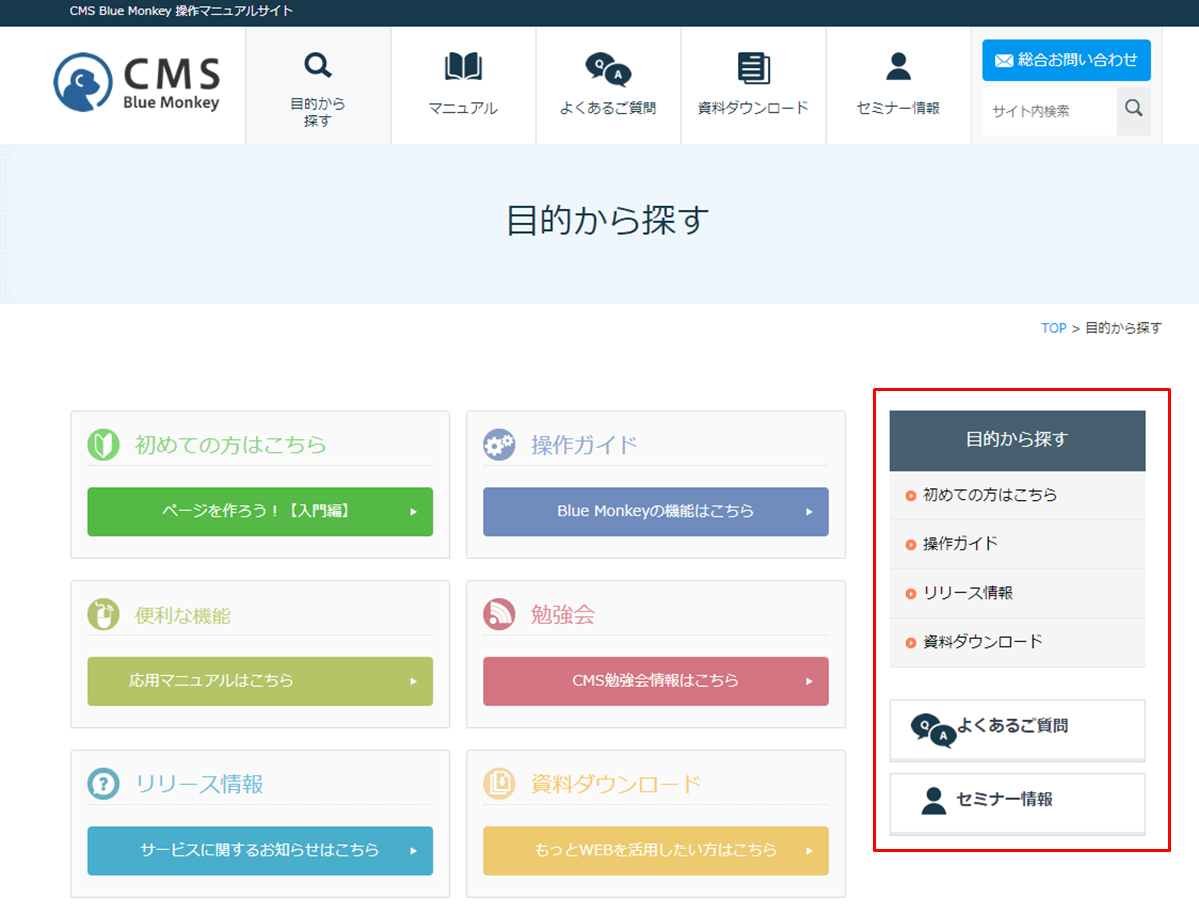The image size is (1199, 916).
Task: Click the CMS Blue Monkey logo
Action: click(136, 82)
